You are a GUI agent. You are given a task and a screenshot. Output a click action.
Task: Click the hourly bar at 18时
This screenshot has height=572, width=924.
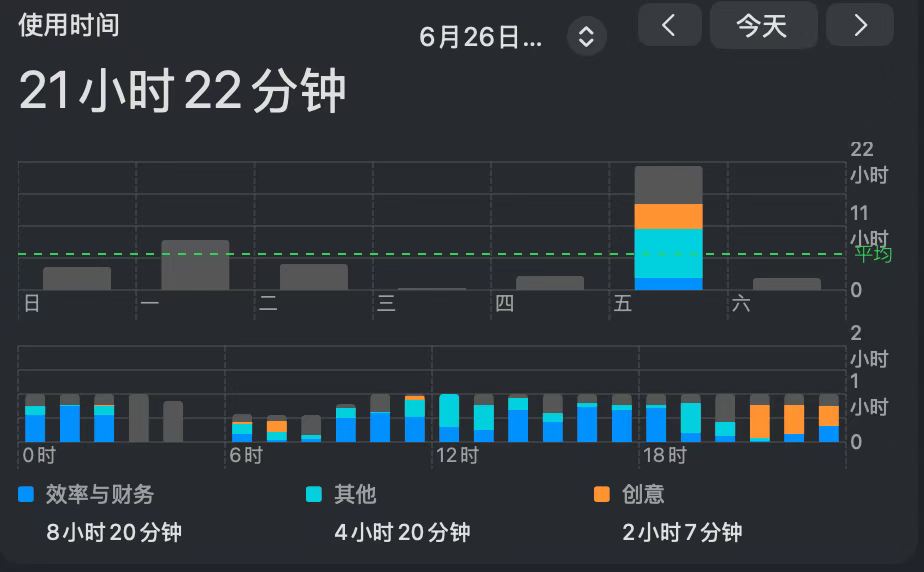[656, 418]
